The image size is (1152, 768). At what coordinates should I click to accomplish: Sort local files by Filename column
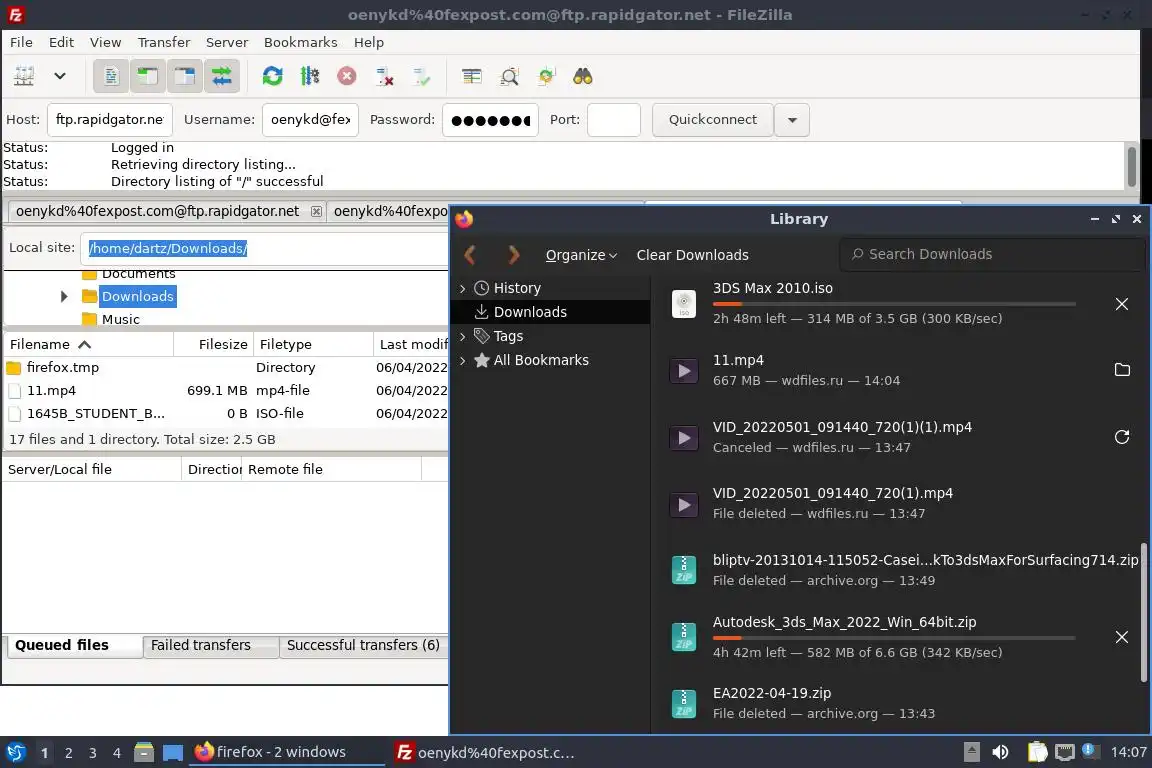[x=88, y=344]
